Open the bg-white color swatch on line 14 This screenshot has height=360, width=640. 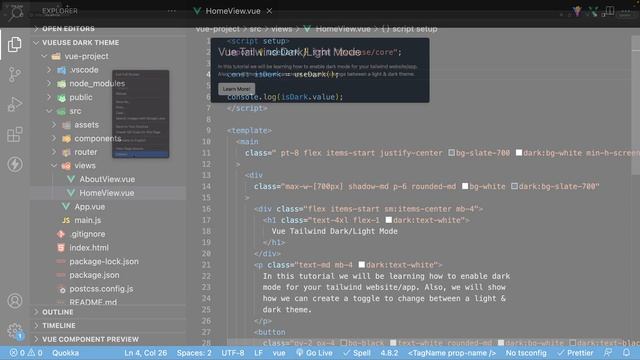pyautogui.click(x=465, y=186)
